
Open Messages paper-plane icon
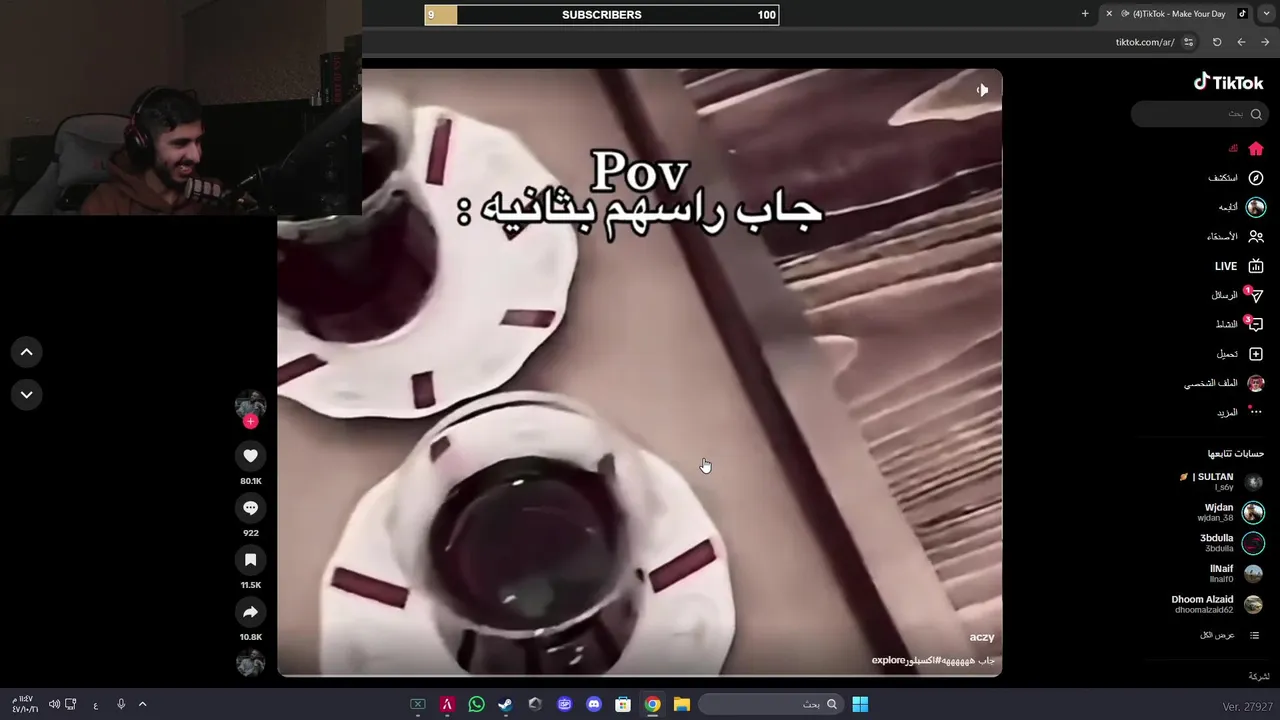pos(1255,295)
